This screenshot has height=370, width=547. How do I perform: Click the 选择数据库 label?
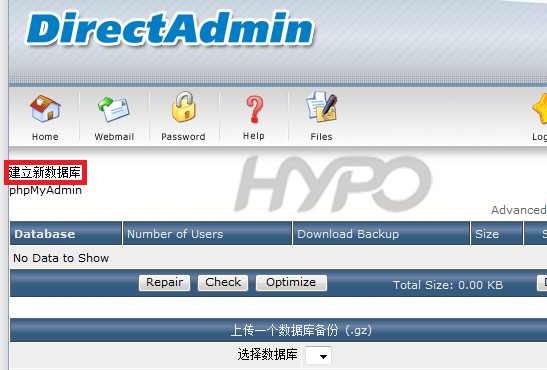267,355
